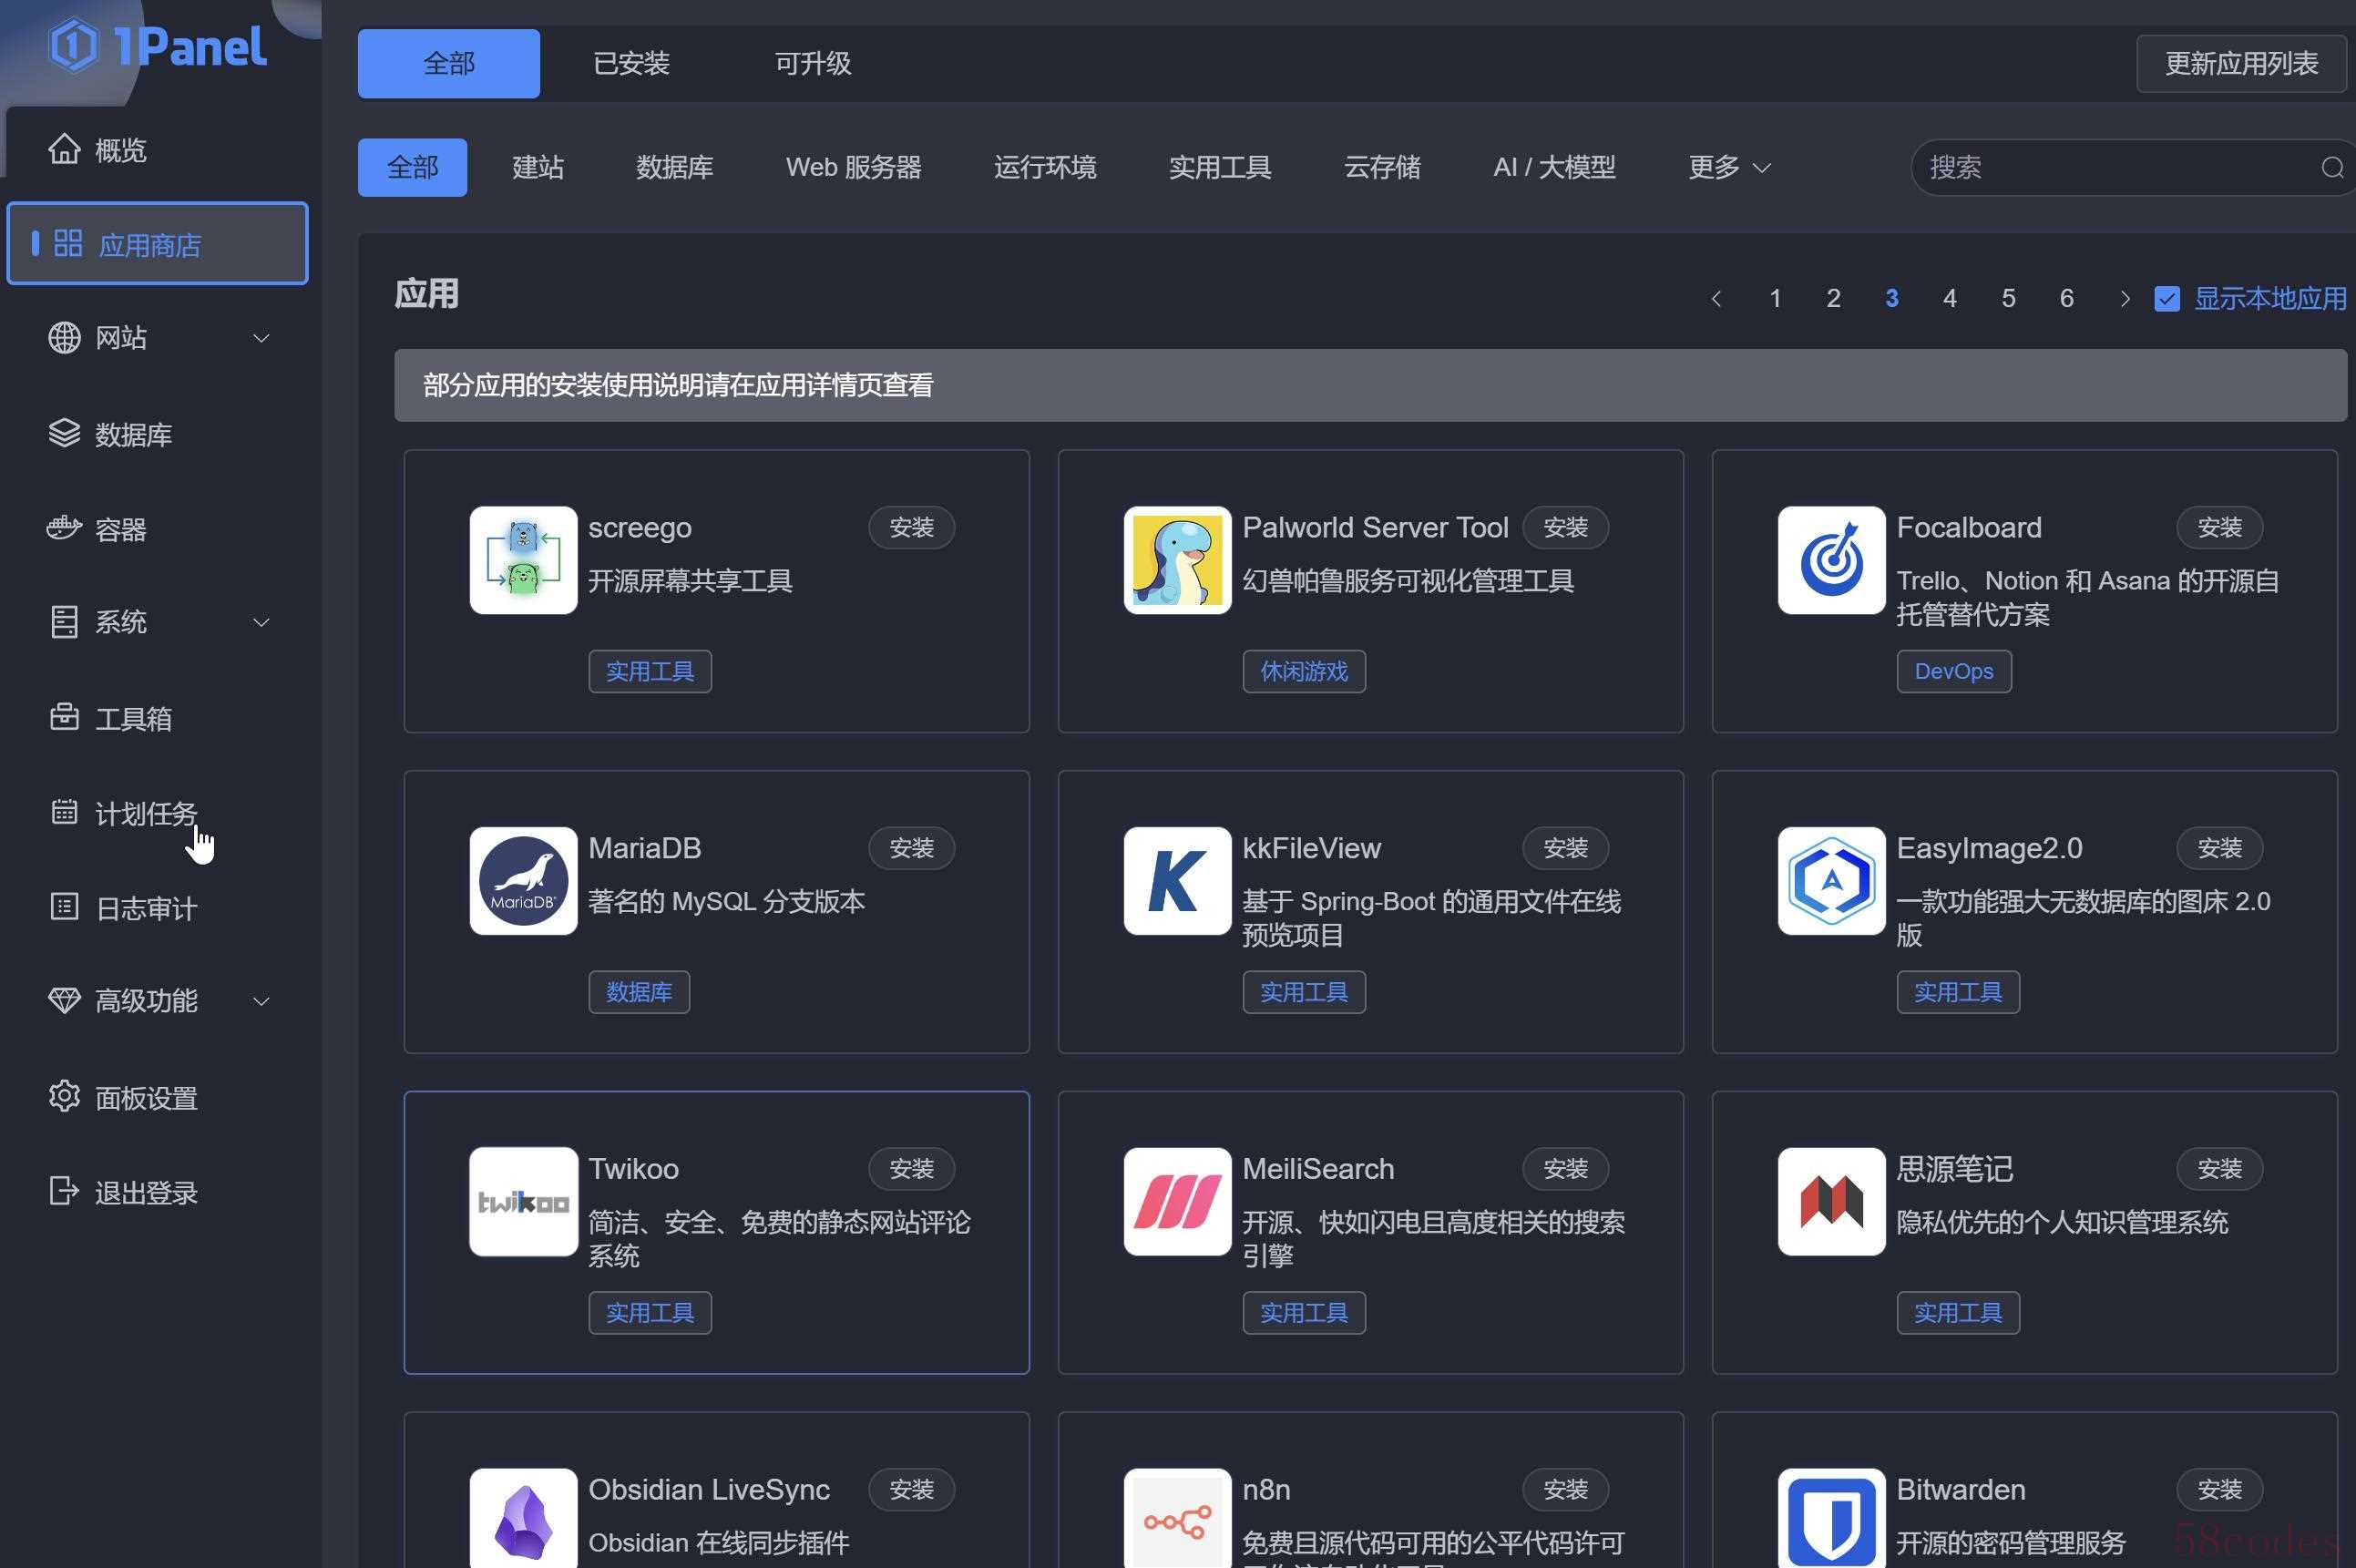
Task: Go to page 4
Action: pos(1949,298)
